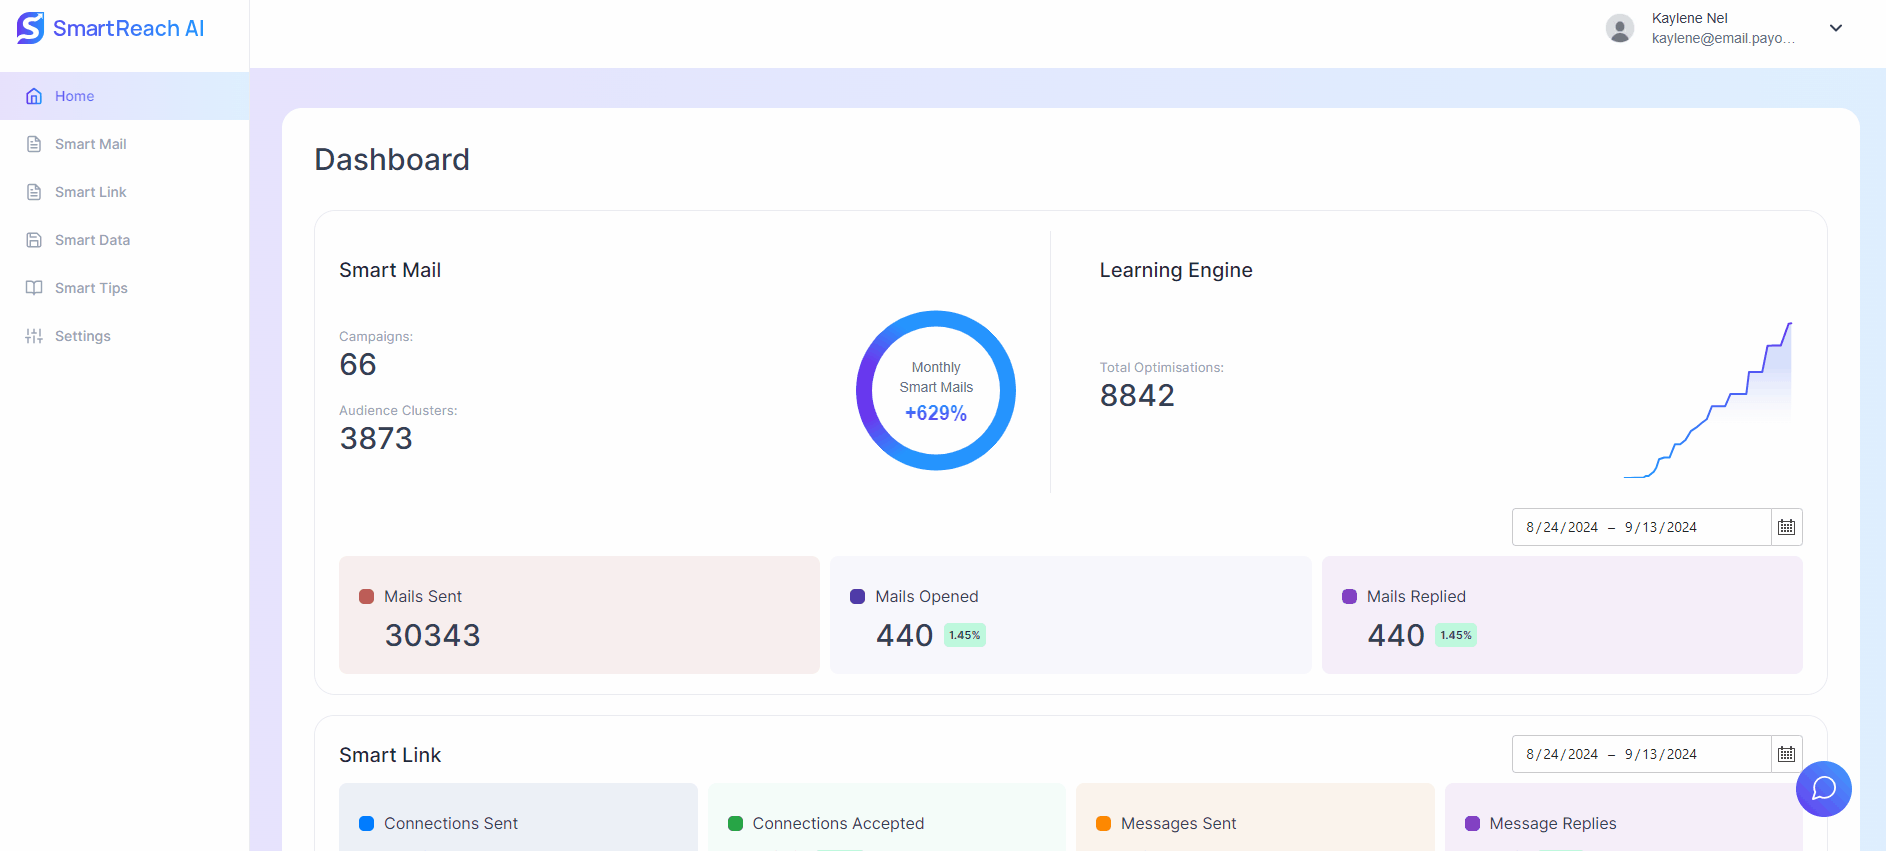Click the Smart Link document icon

(34, 192)
